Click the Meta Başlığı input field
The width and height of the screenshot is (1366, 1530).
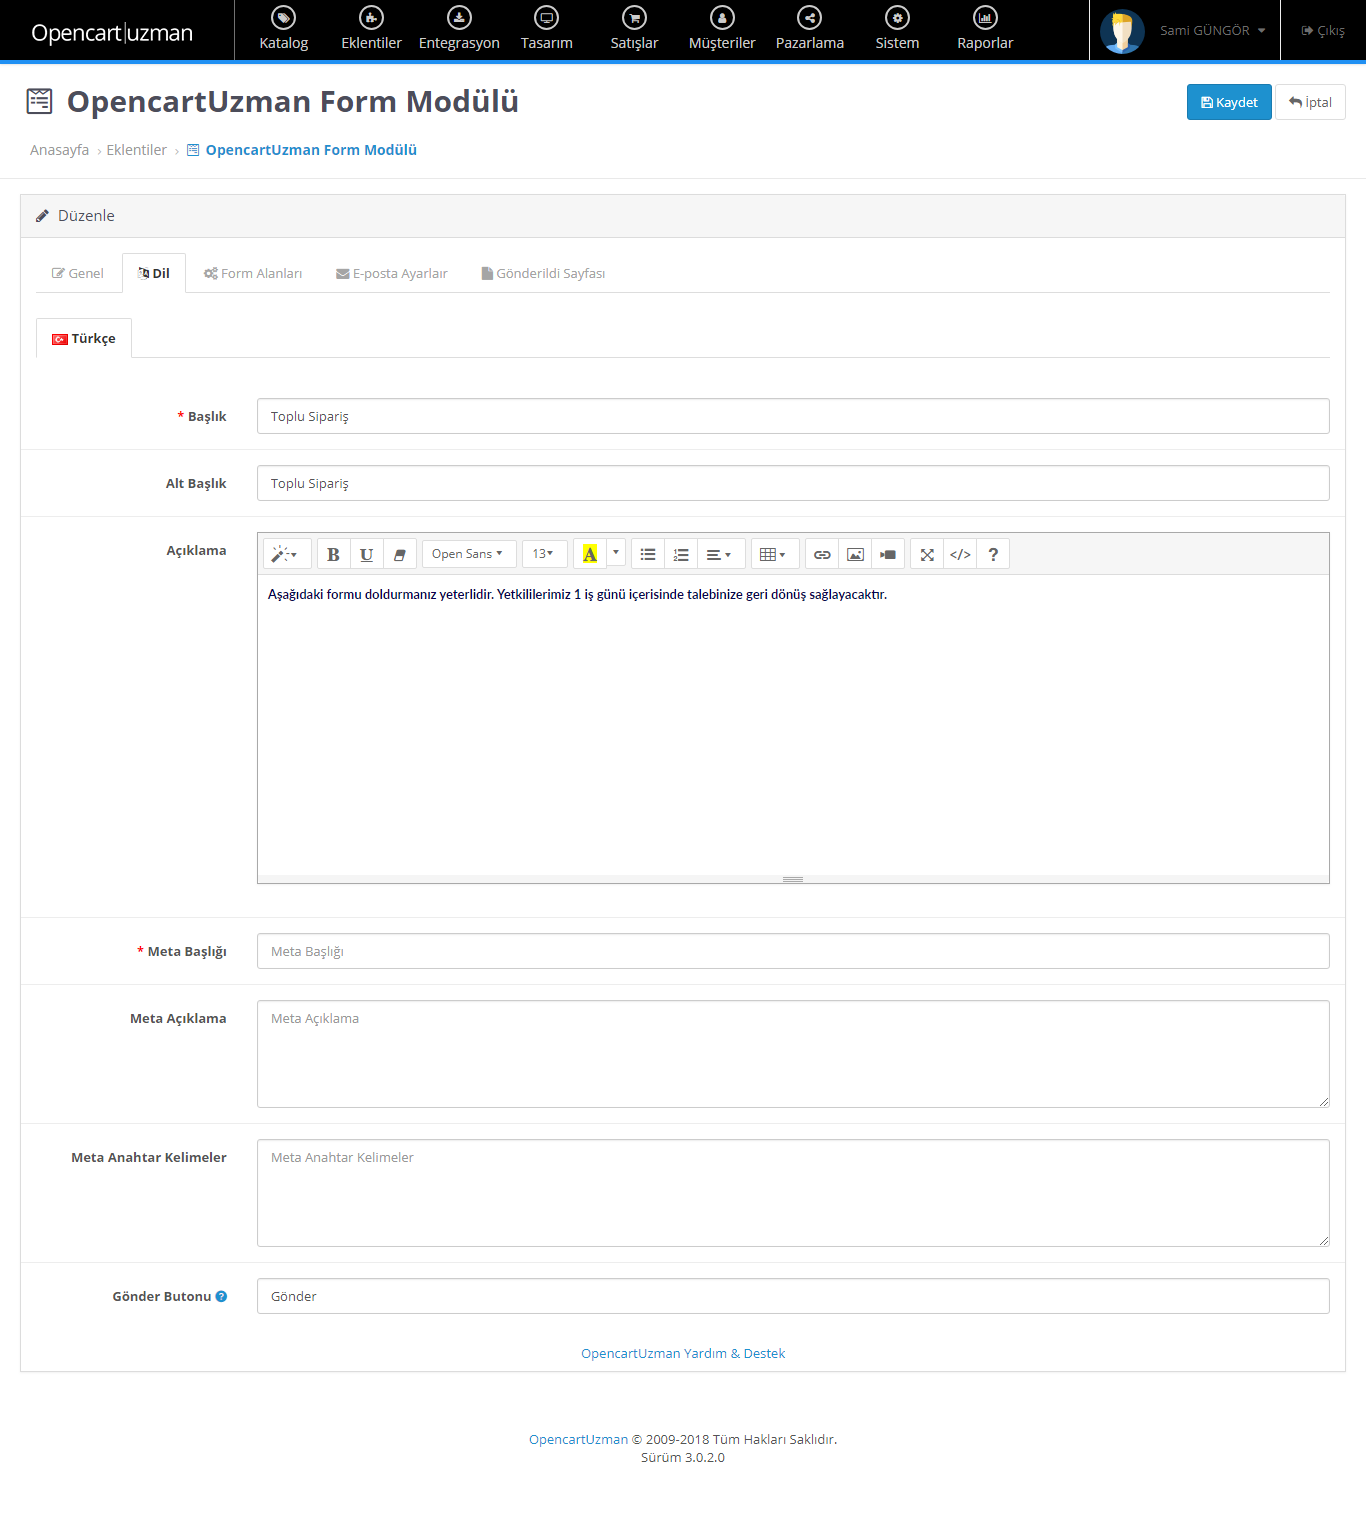(x=792, y=951)
